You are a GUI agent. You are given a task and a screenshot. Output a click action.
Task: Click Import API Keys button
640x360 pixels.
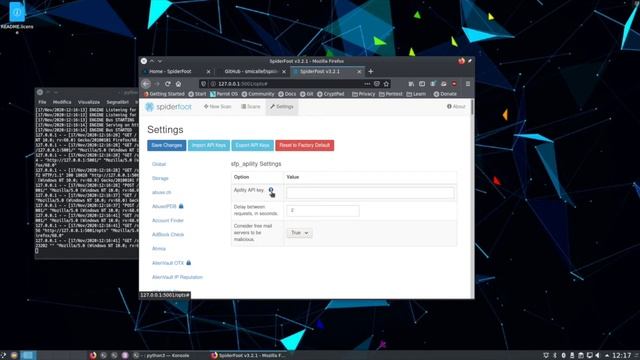[209, 145]
